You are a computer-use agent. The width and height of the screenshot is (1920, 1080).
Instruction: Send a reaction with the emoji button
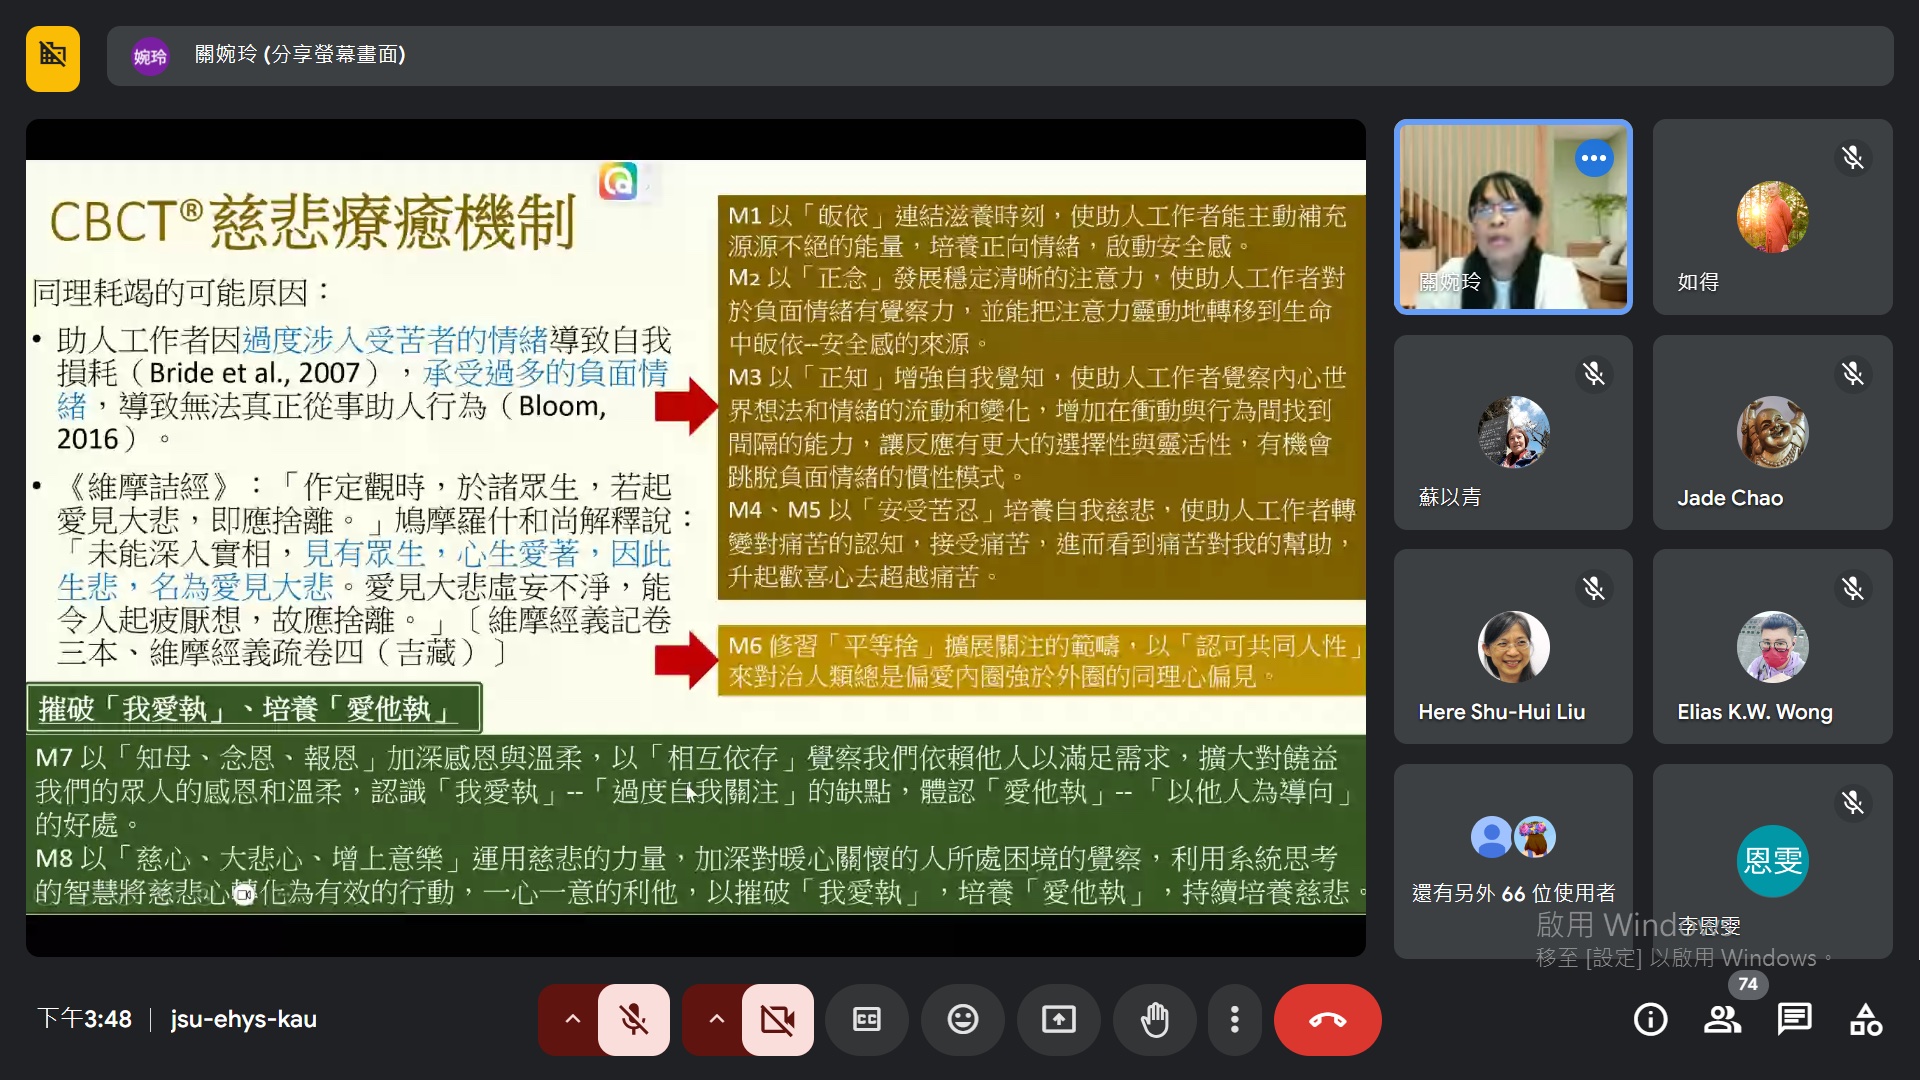tap(962, 1020)
